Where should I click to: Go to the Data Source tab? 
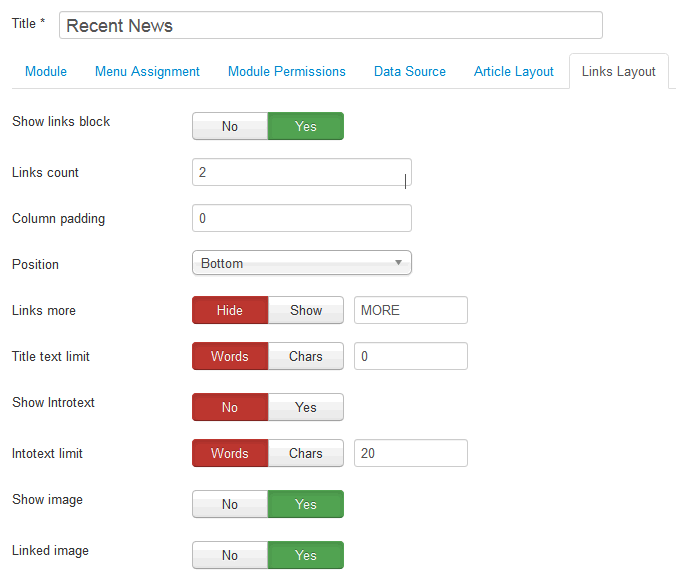[x=410, y=71]
